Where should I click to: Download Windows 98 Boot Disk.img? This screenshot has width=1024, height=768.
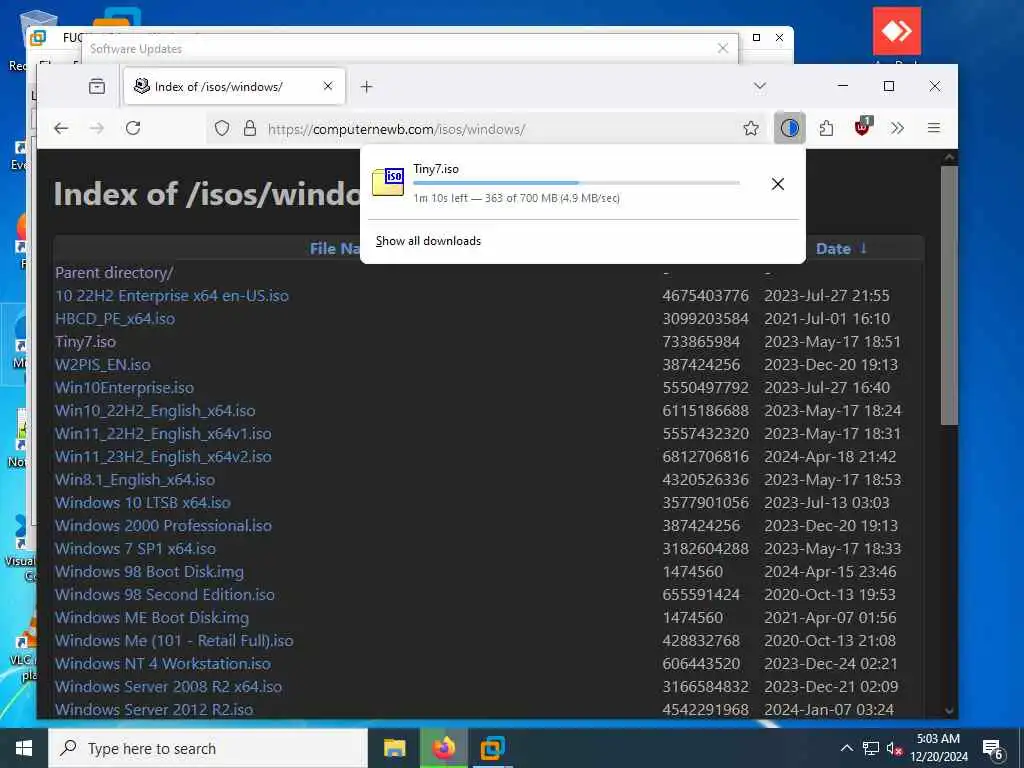(149, 571)
